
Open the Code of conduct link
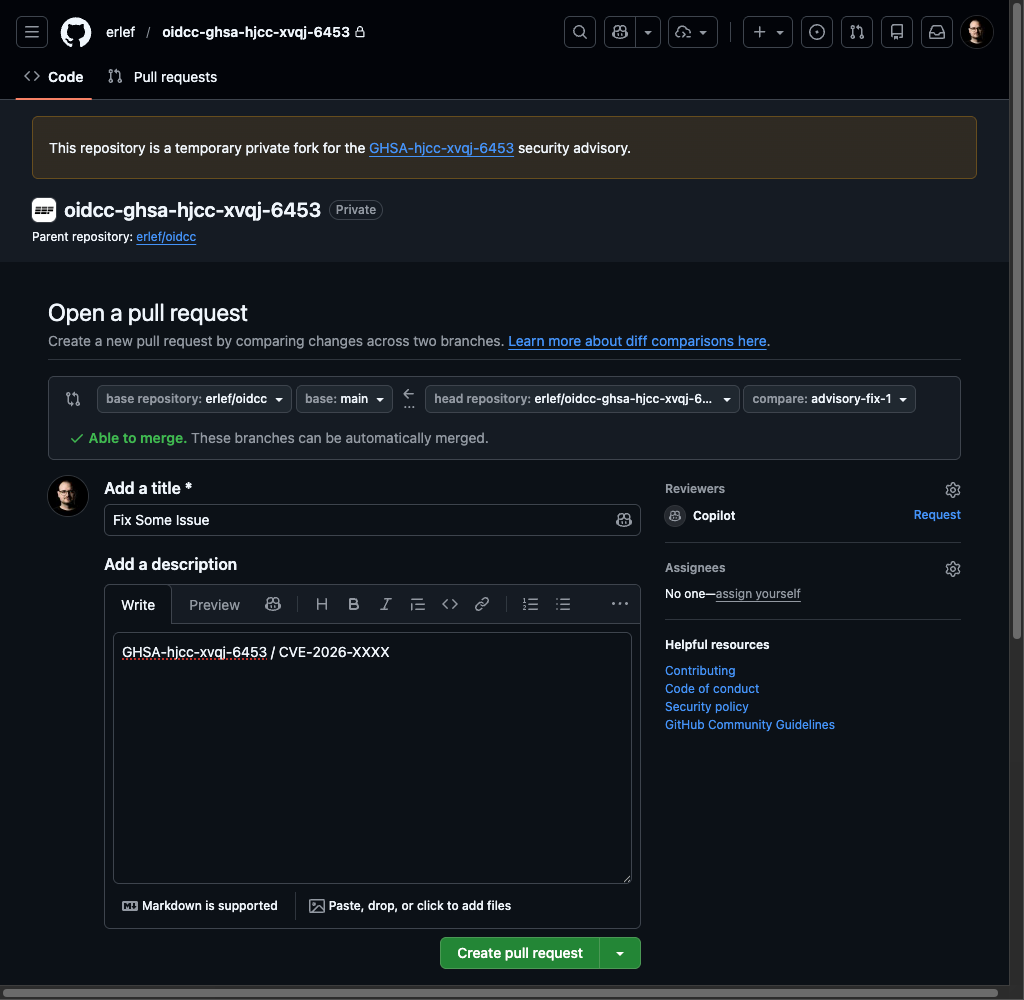tap(712, 688)
